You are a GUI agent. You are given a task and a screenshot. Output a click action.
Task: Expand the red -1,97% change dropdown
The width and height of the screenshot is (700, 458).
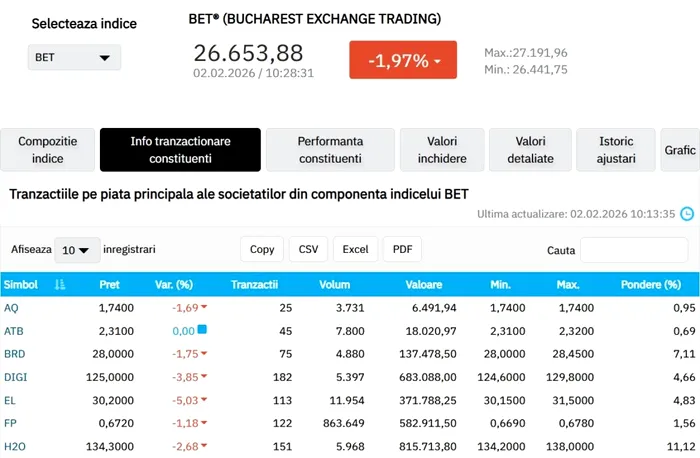tap(402, 60)
